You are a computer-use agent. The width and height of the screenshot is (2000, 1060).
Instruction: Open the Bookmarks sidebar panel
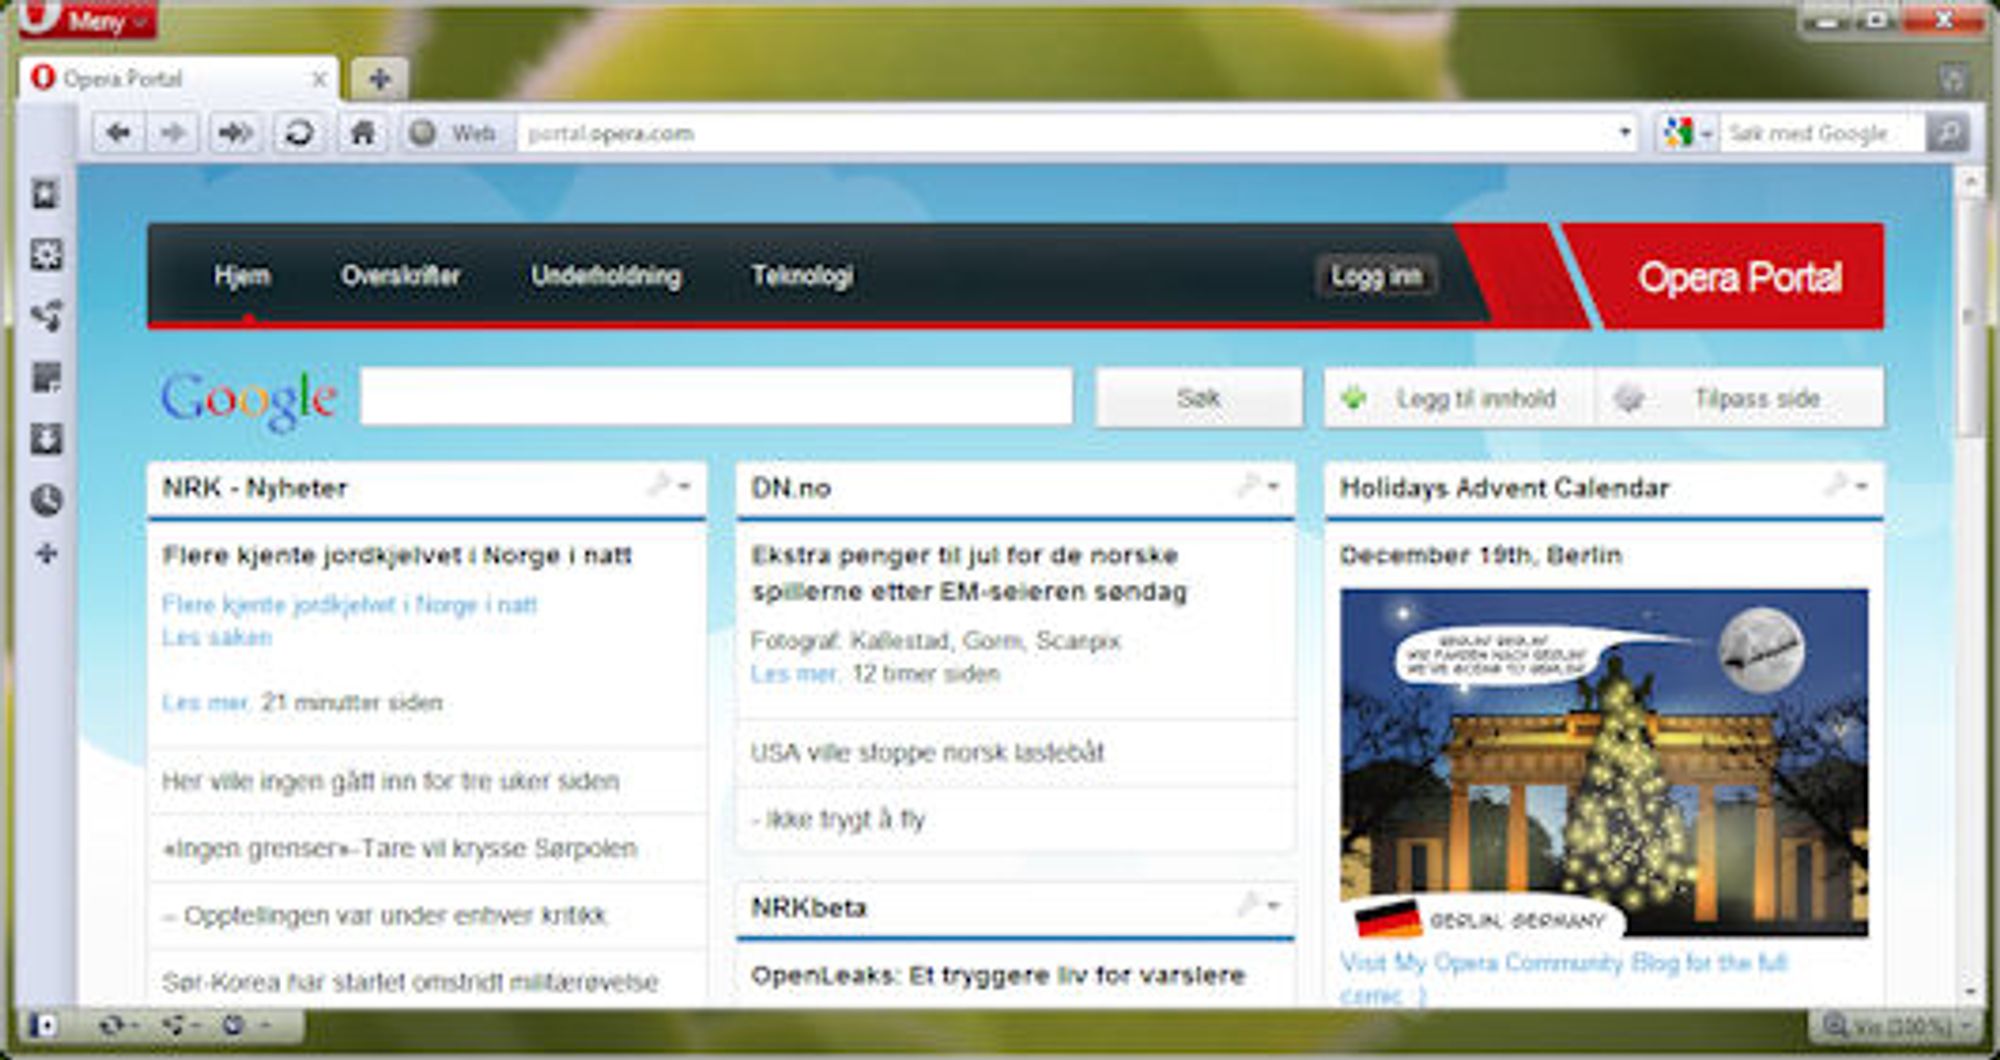click(x=46, y=194)
